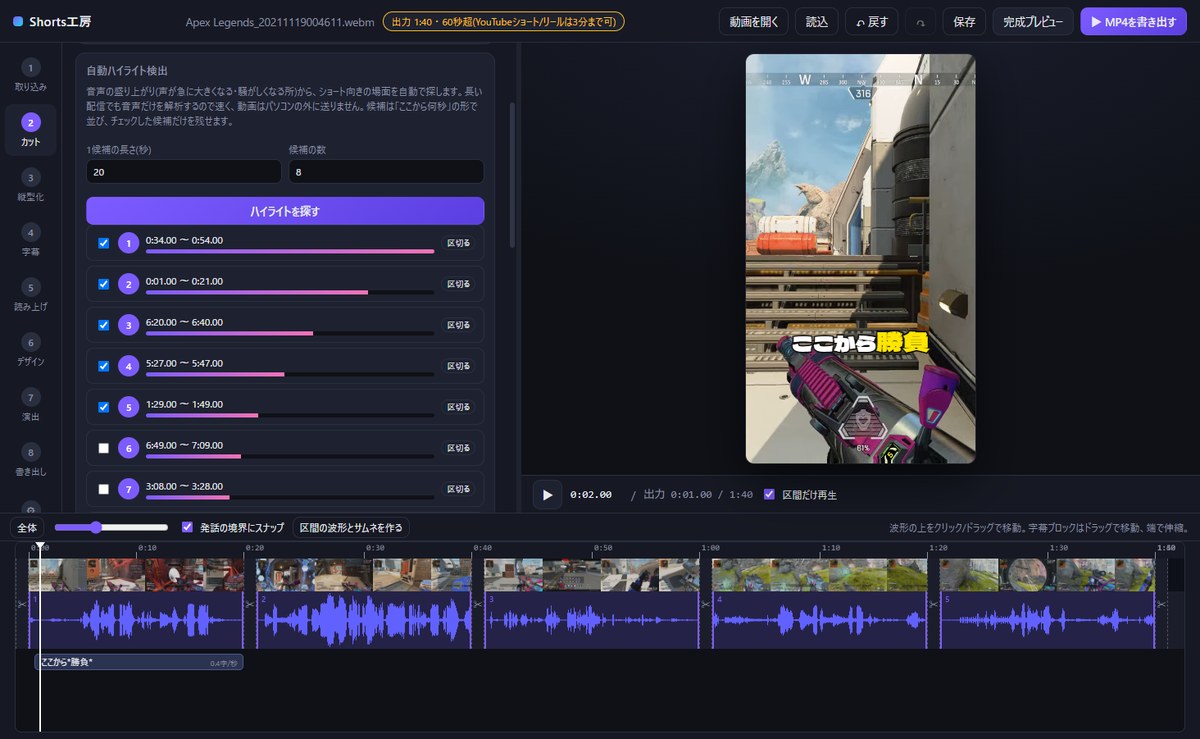1200x739 pixels.
Task: Uncheck candidate 5:27.00 〜 5:47.00 checkbox
Action: point(104,366)
